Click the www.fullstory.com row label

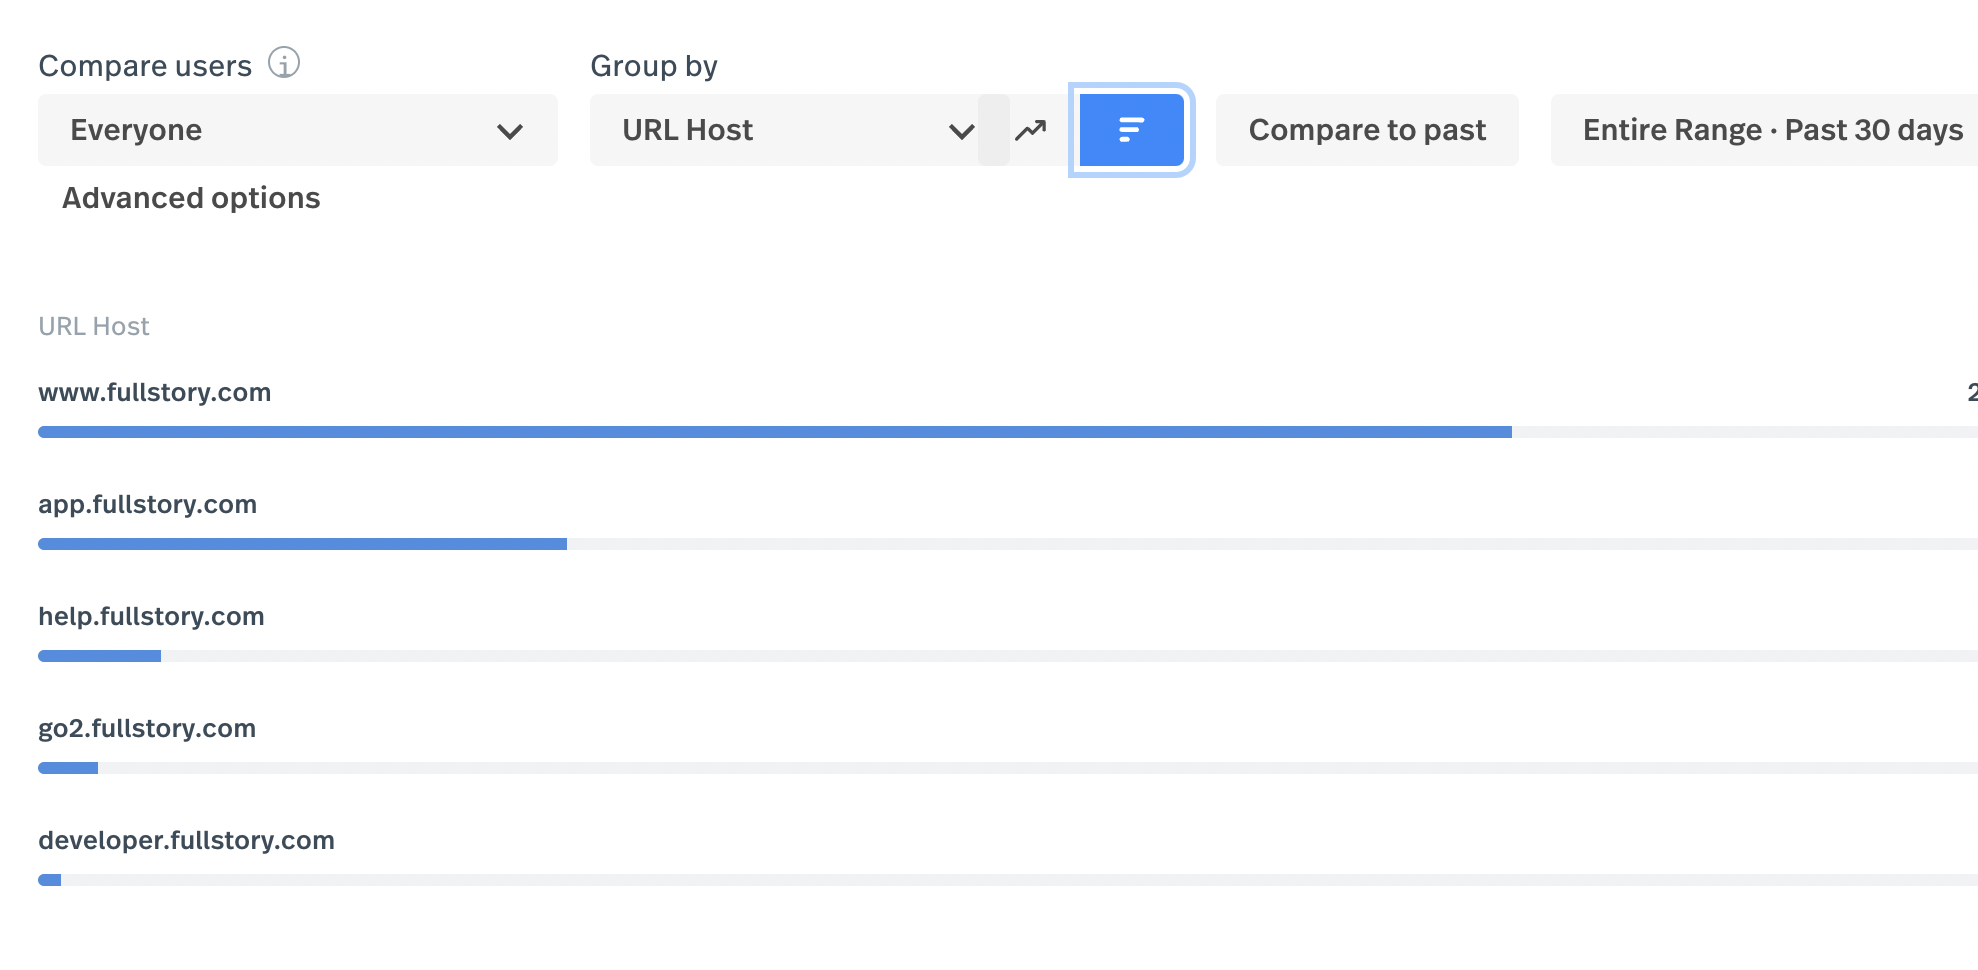pos(154,392)
